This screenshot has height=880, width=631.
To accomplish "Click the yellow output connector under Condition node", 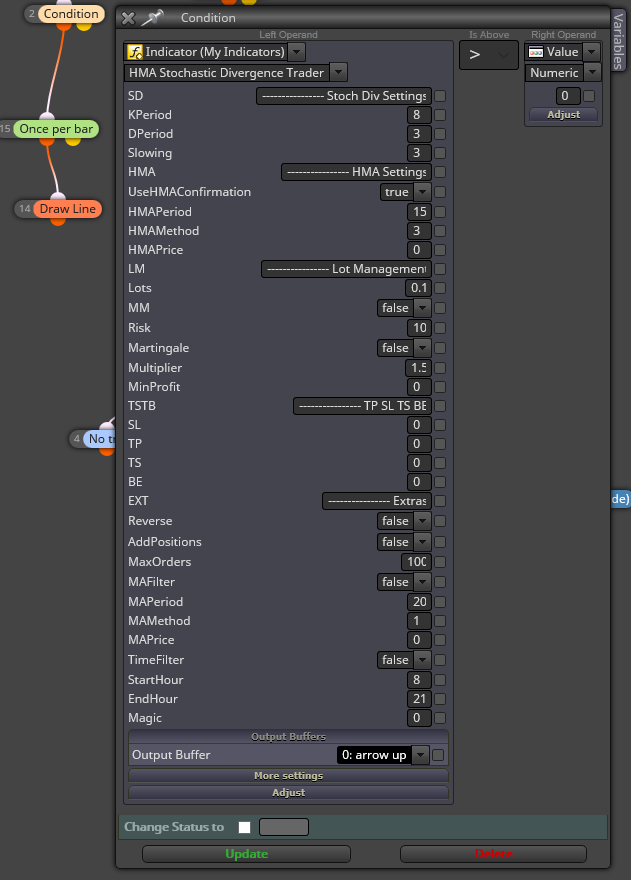I will tap(84, 25).
